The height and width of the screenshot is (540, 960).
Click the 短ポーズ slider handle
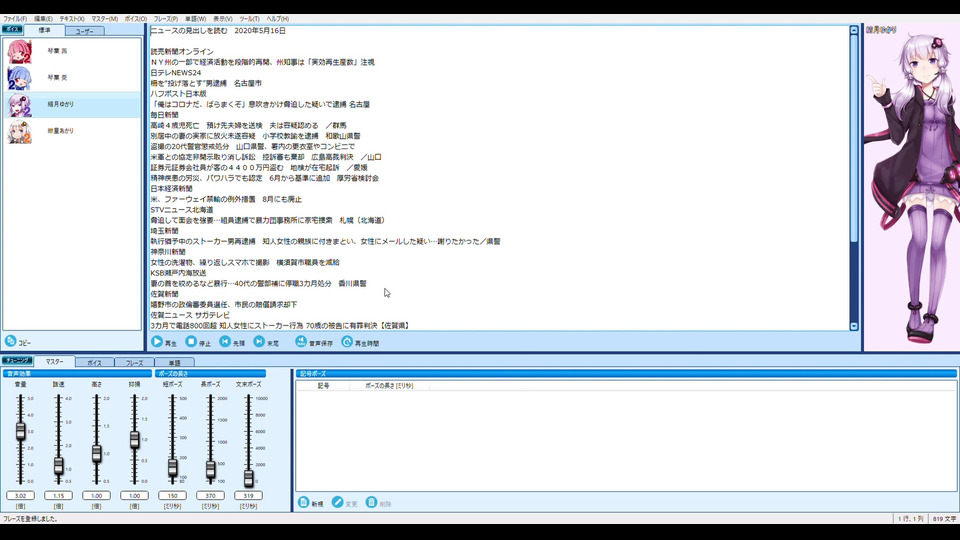coord(172,468)
